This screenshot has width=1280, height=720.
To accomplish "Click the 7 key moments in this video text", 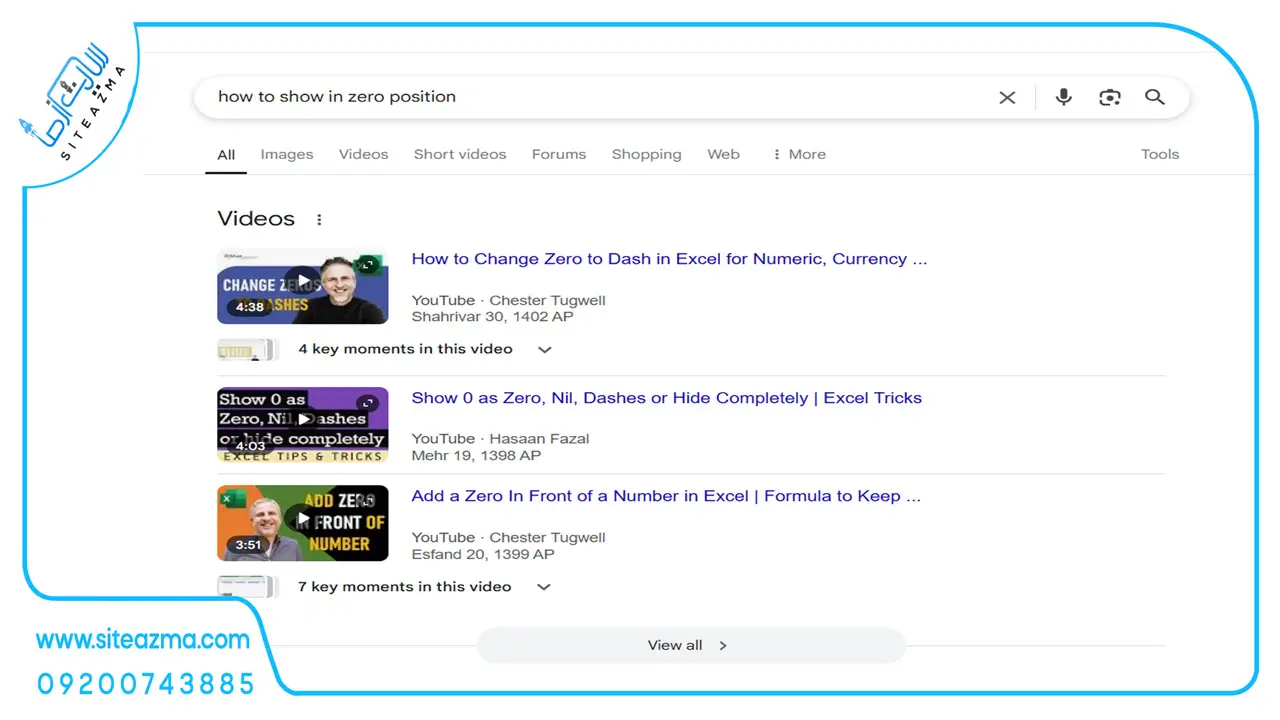I will pos(405,587).
